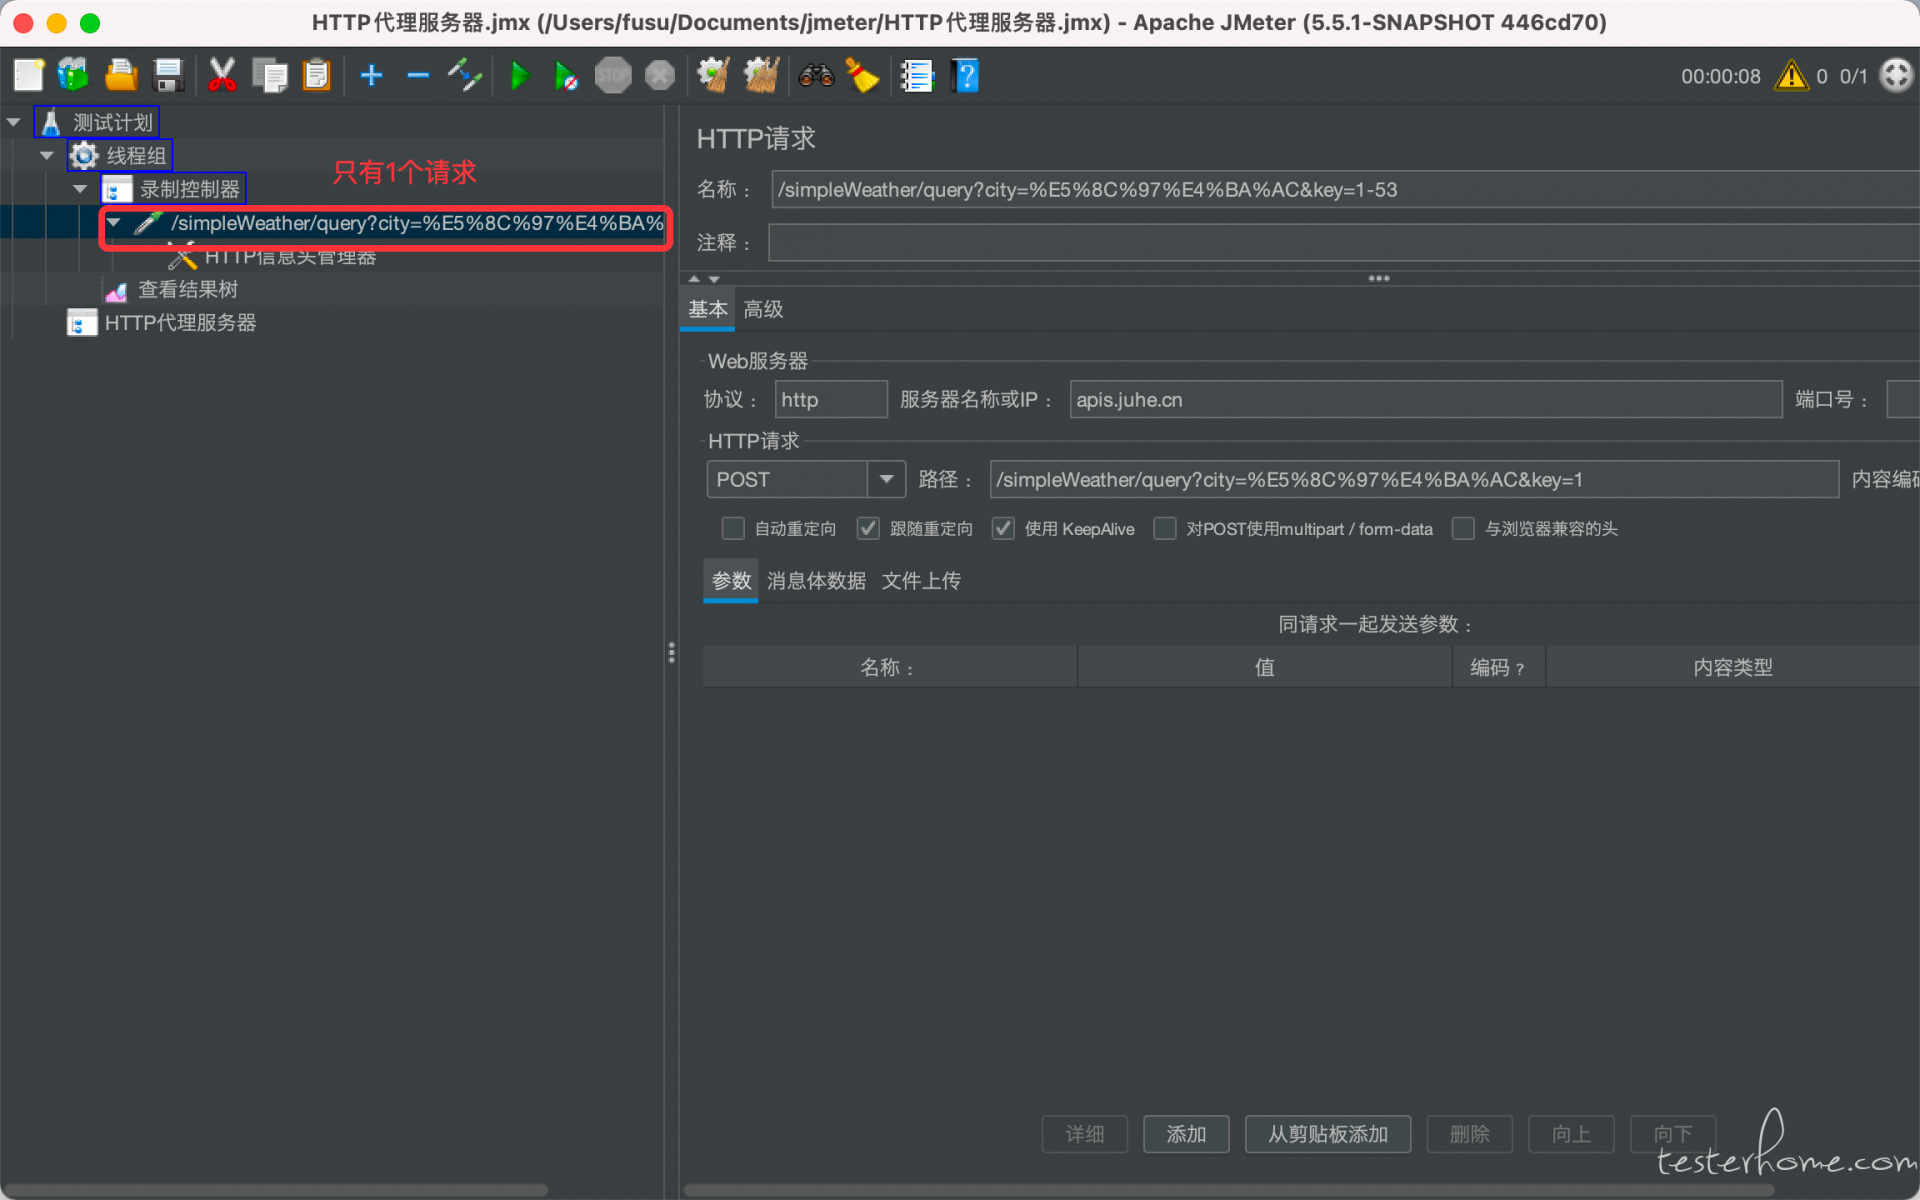The height and width of the screenshot is (1200, 1920).
Task: Open the Templates icon
Action: 73,75
